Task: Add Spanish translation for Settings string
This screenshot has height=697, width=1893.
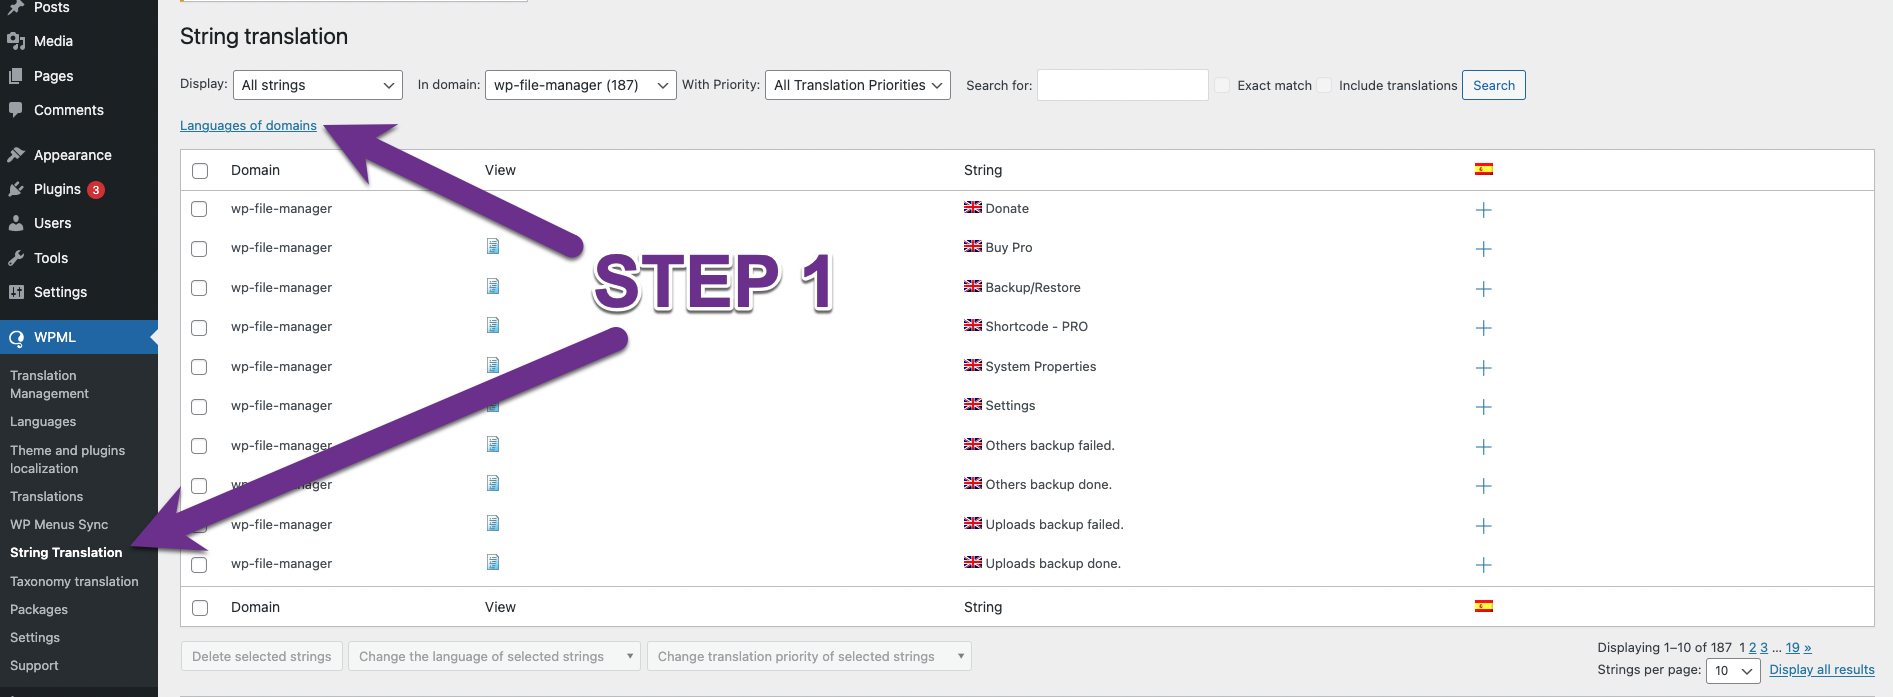Action: [x=1484, y=407]
